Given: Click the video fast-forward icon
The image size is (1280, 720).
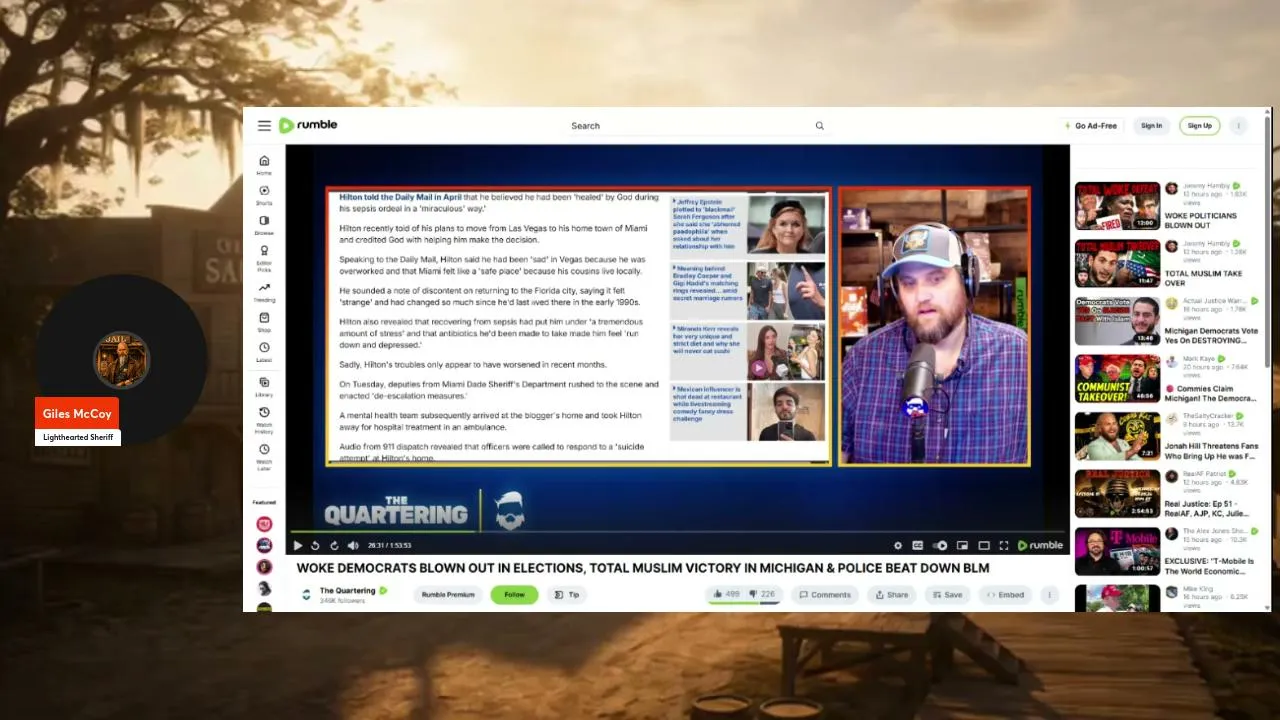Looking at the screenshot, I should click(x=333, y=545).
